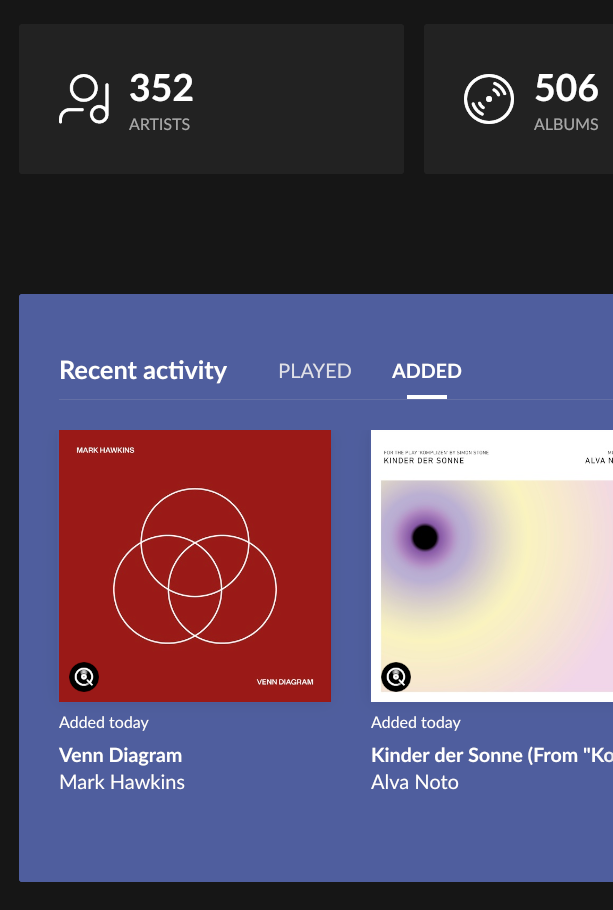Open the ARTISTS label in library stats

pyautogui.click(x=159, y=125)
